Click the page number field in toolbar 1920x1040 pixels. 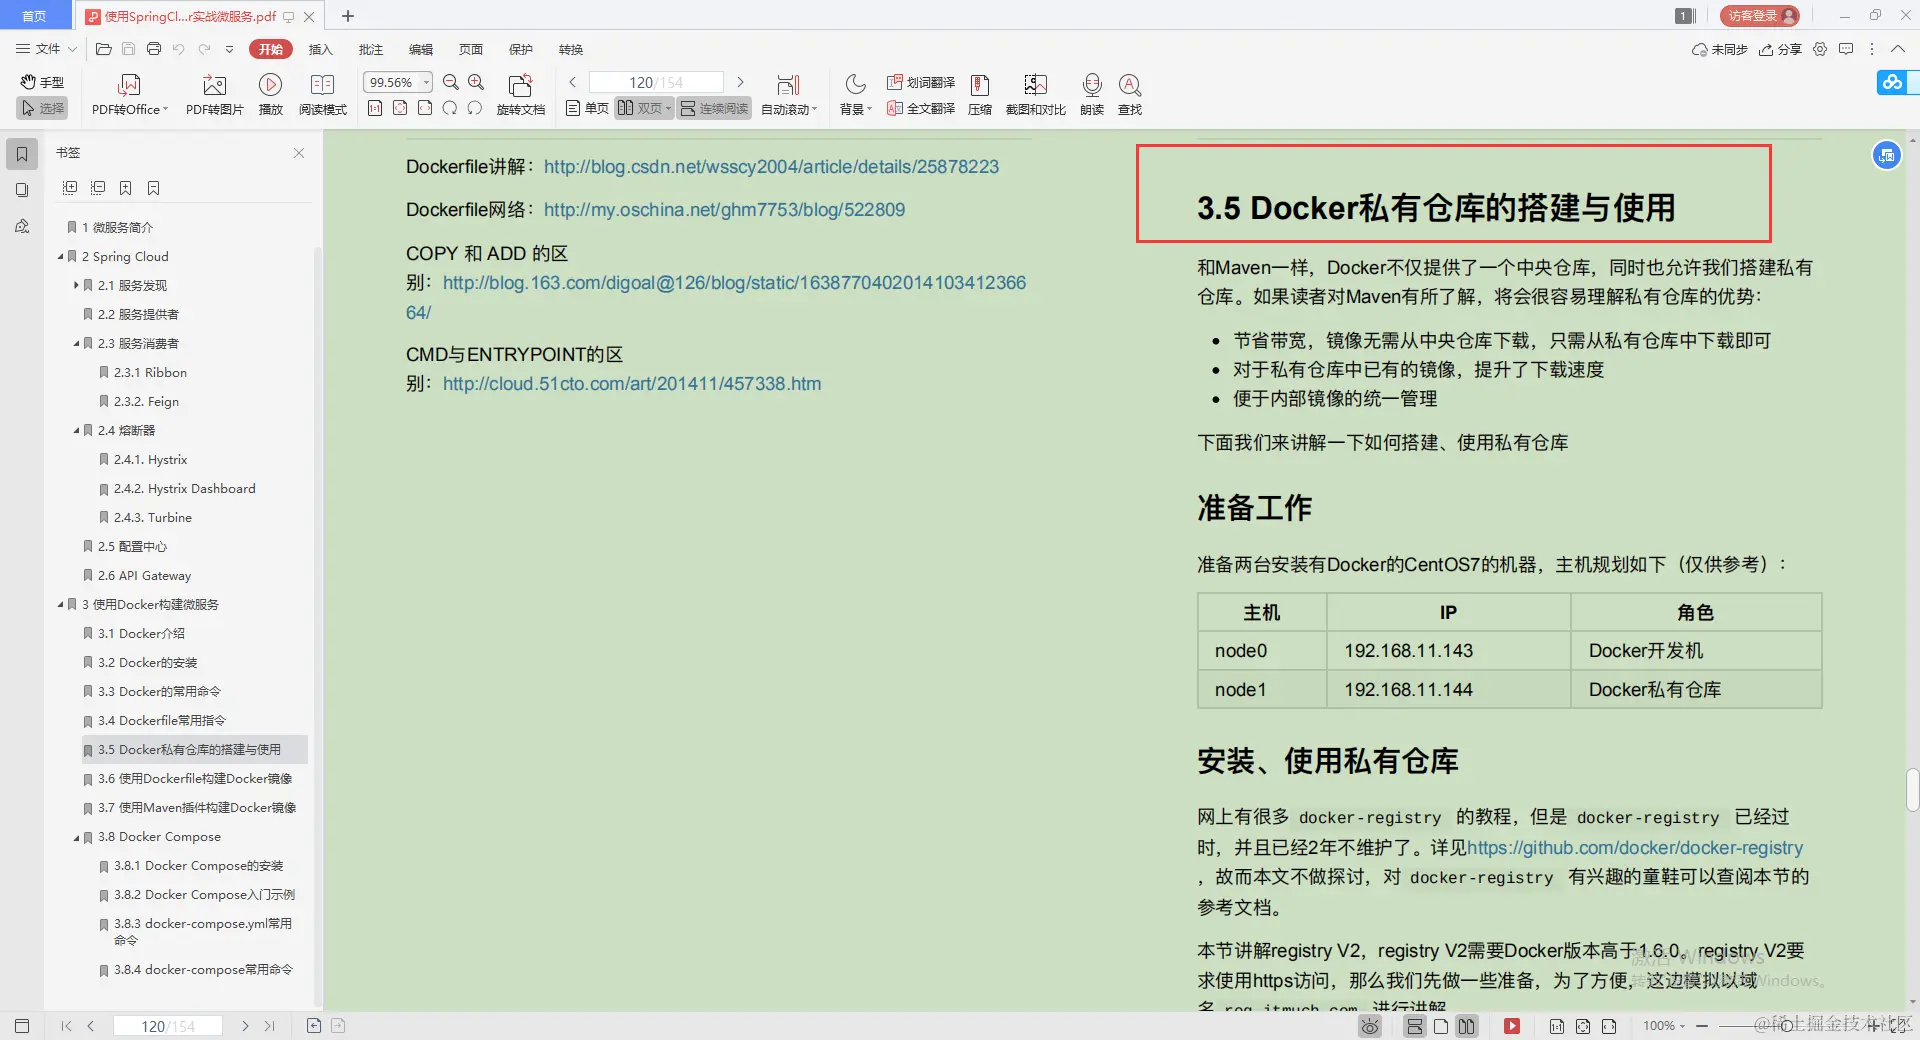(656, 82)
